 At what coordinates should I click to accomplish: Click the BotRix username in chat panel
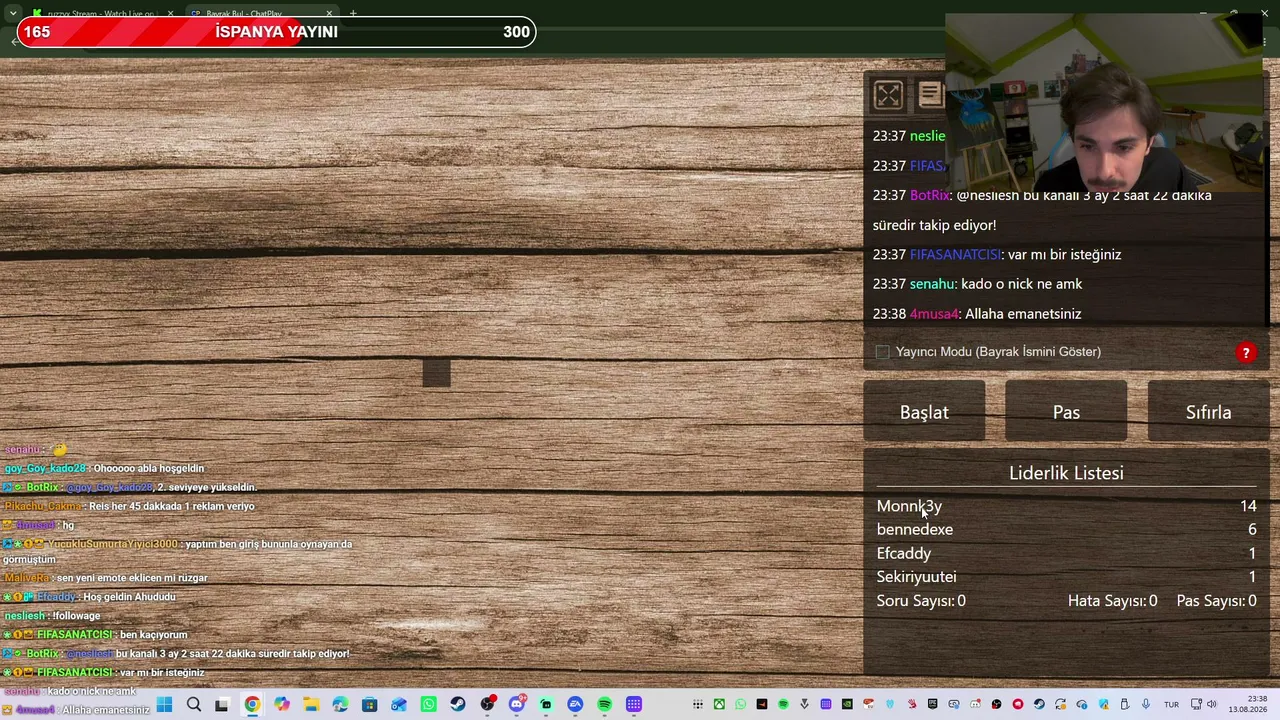[x=929, y=195]
